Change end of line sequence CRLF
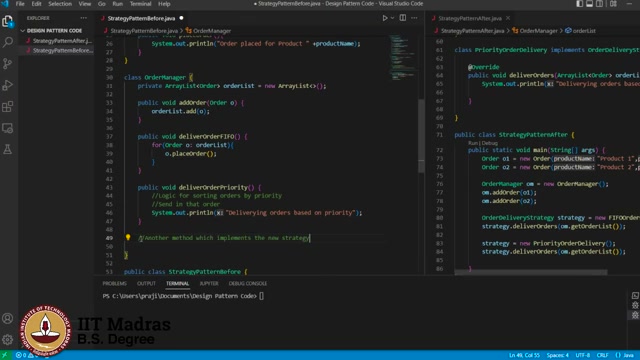The width and height of the screenshot is (640, 360). point(602,355)
